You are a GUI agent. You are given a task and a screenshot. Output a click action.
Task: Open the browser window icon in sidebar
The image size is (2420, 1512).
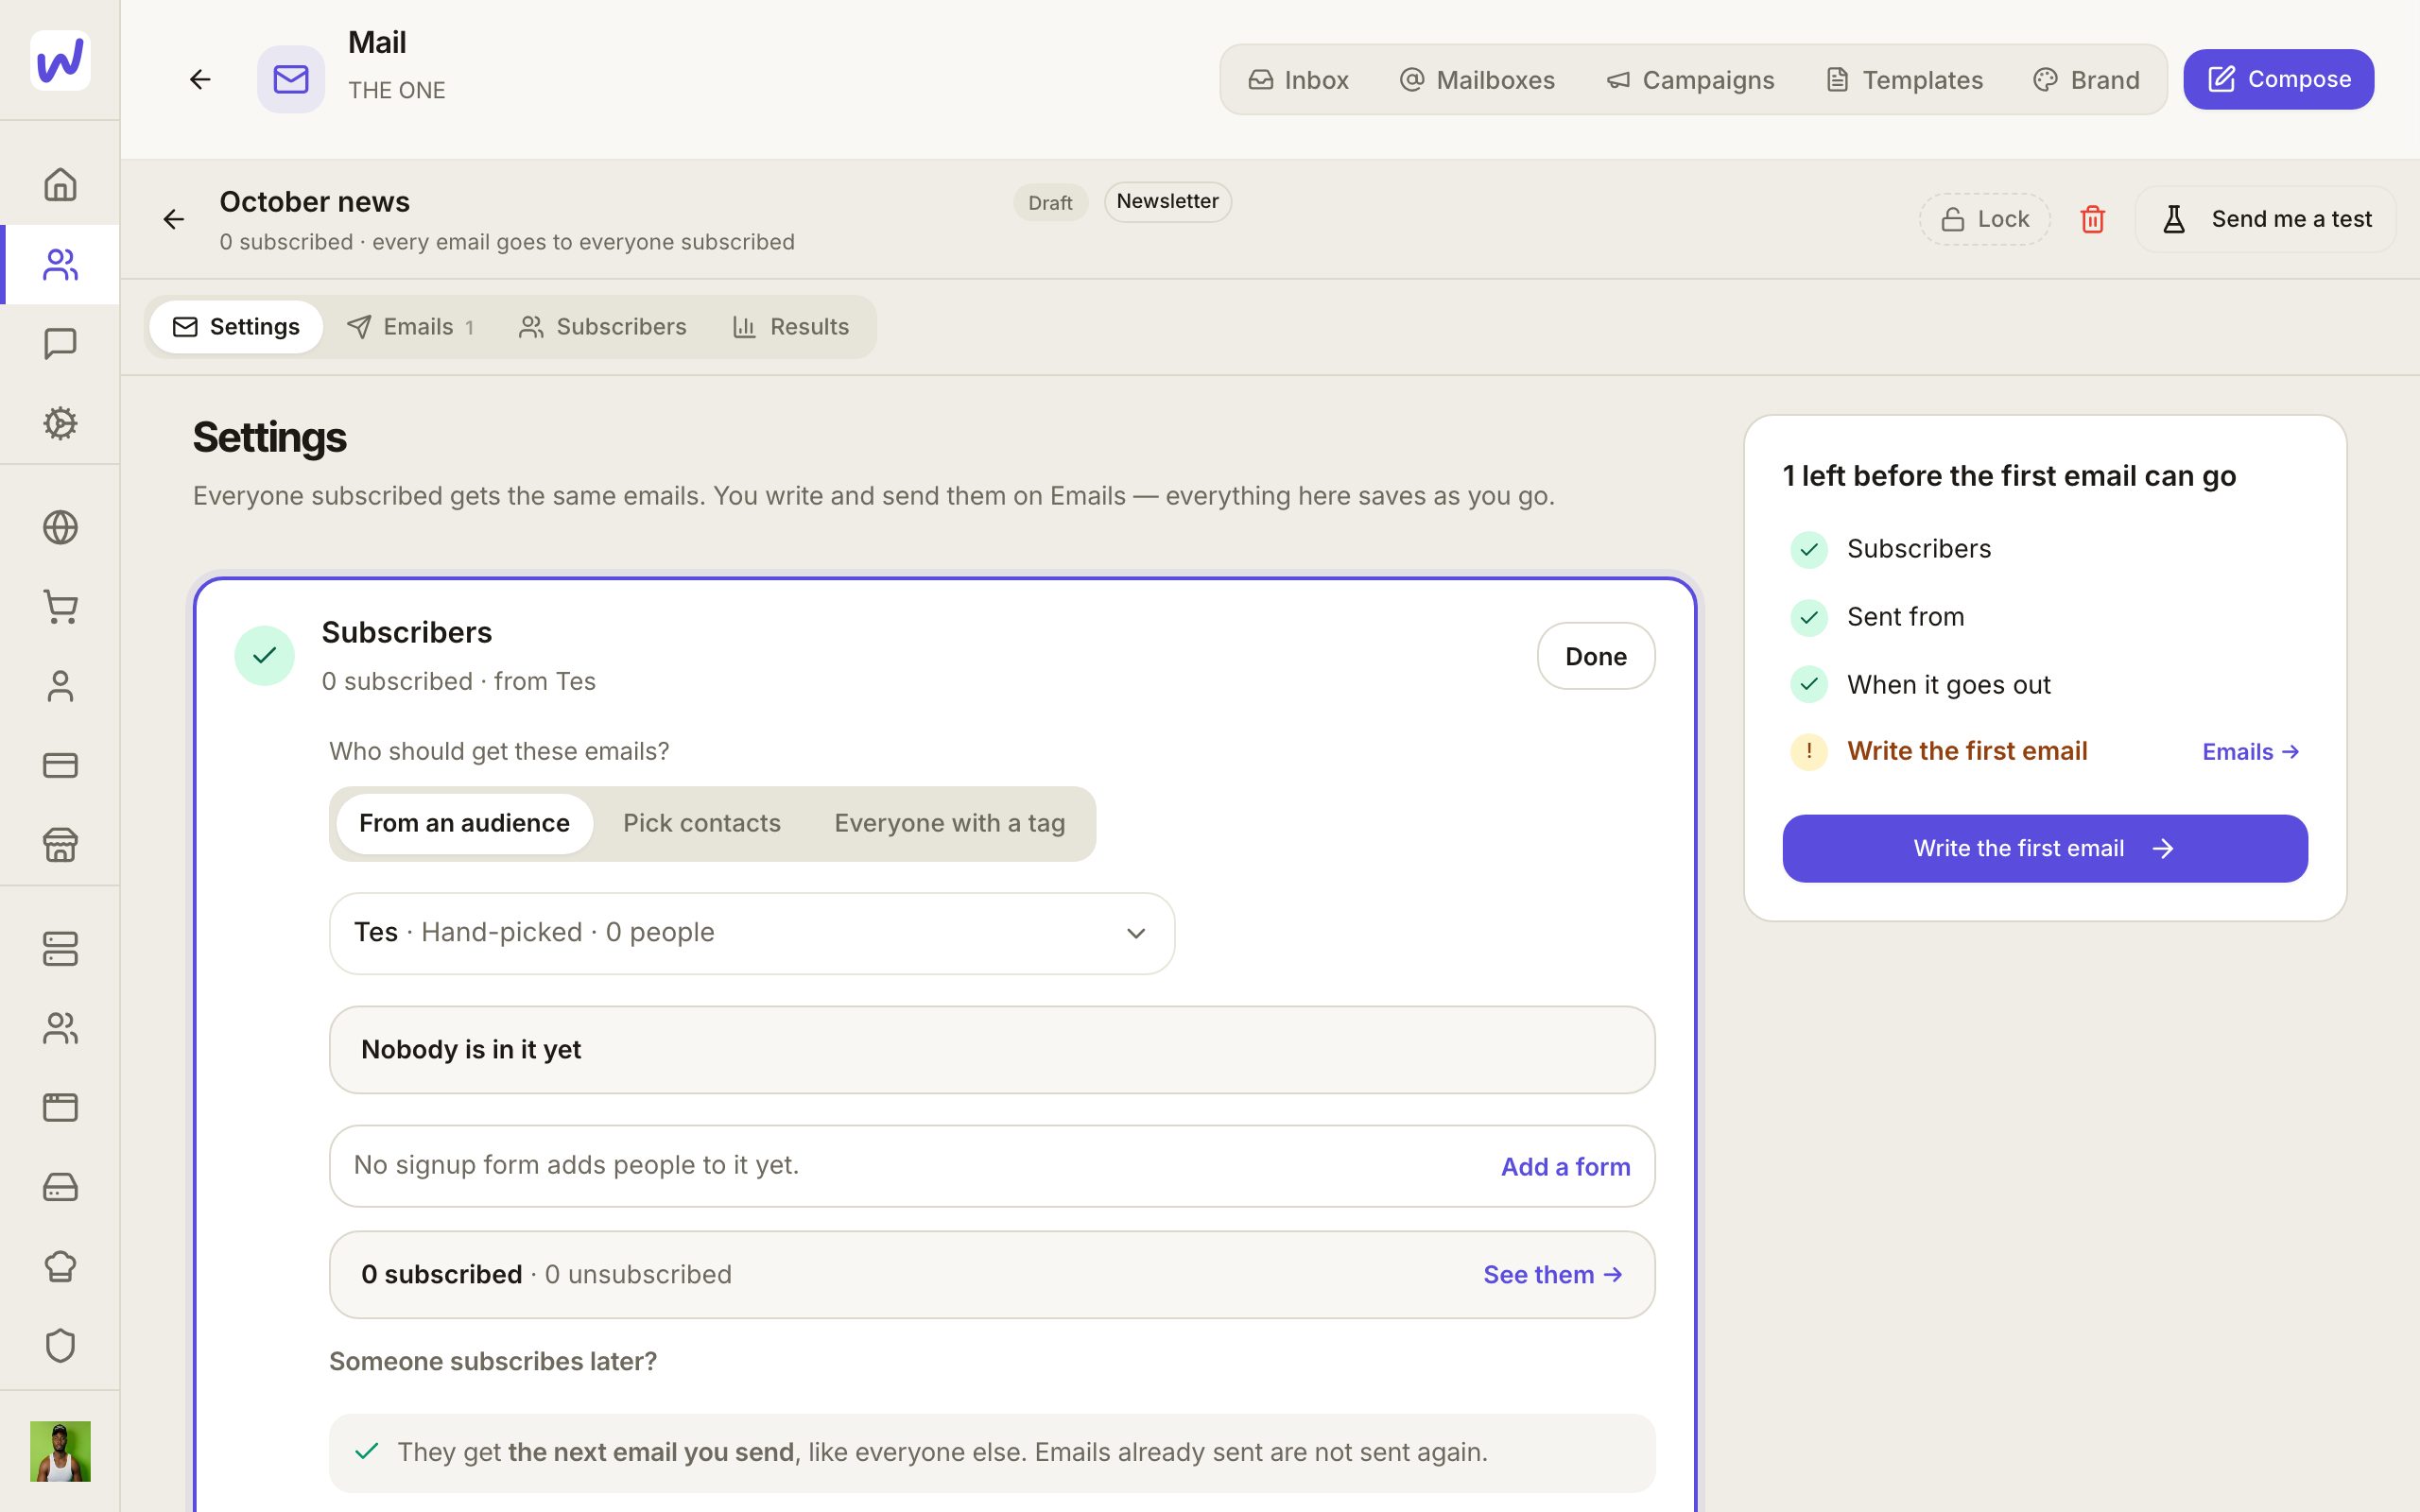pyautogui.click(x=60, y=1108)
